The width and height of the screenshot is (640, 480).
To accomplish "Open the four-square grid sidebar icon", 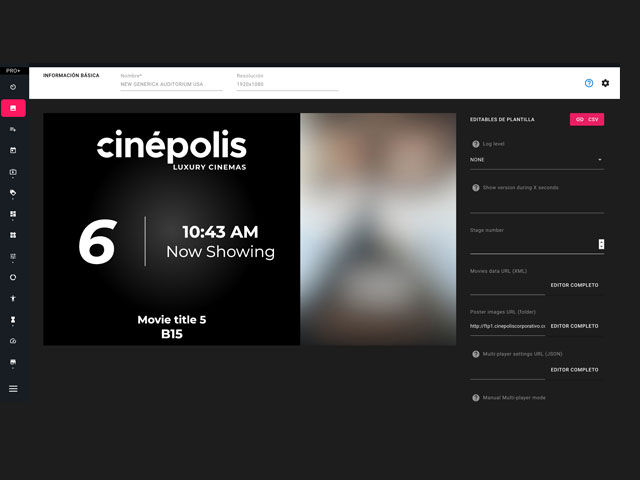I will (13, 235).
